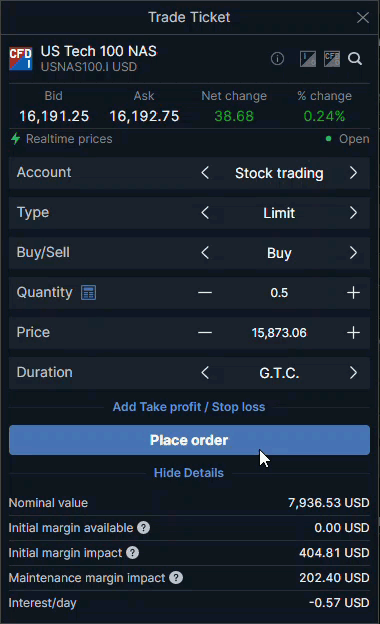Click the Place order button
This screenshot has width=380, height=624.
pos(189,440)
